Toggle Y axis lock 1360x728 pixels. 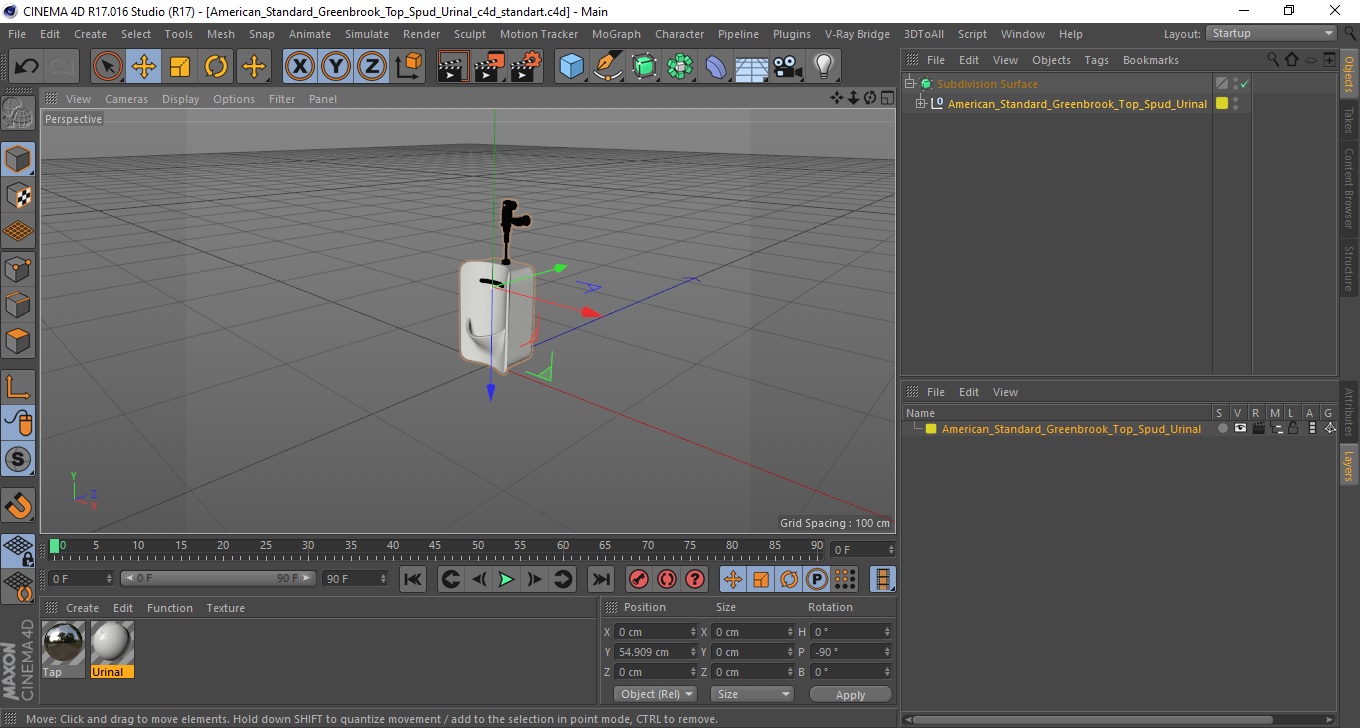click(336, 67)
